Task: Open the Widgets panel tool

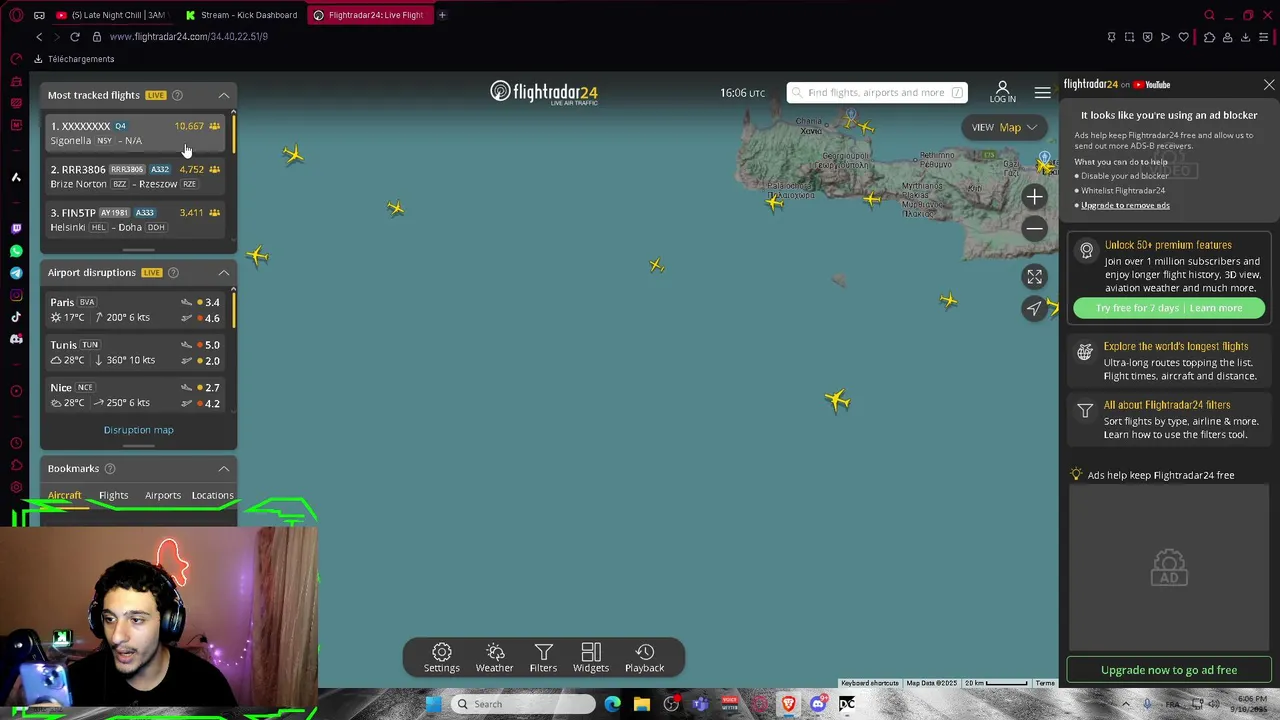Action: pos(591,658)
